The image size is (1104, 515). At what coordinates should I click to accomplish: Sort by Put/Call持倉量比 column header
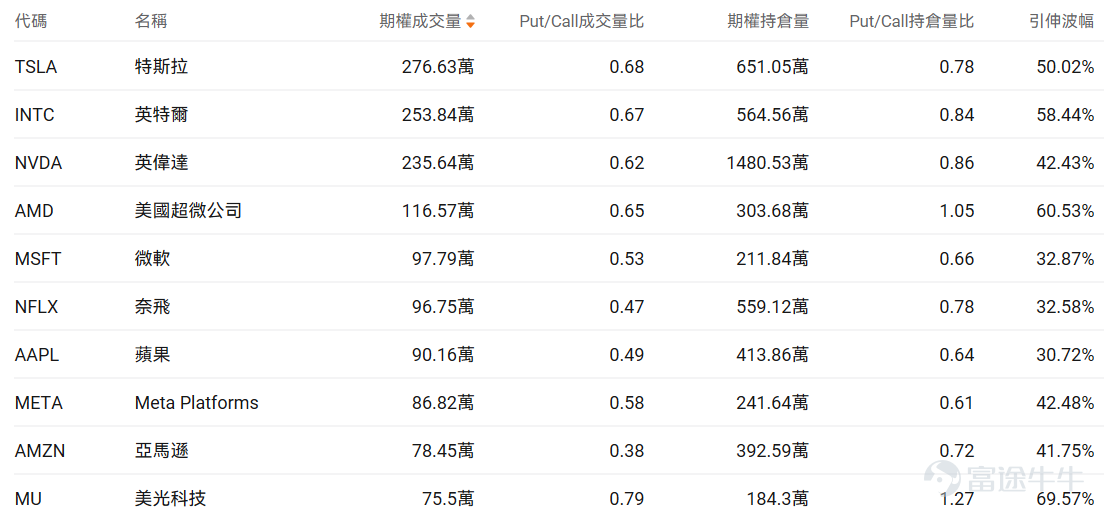point(912,21)
